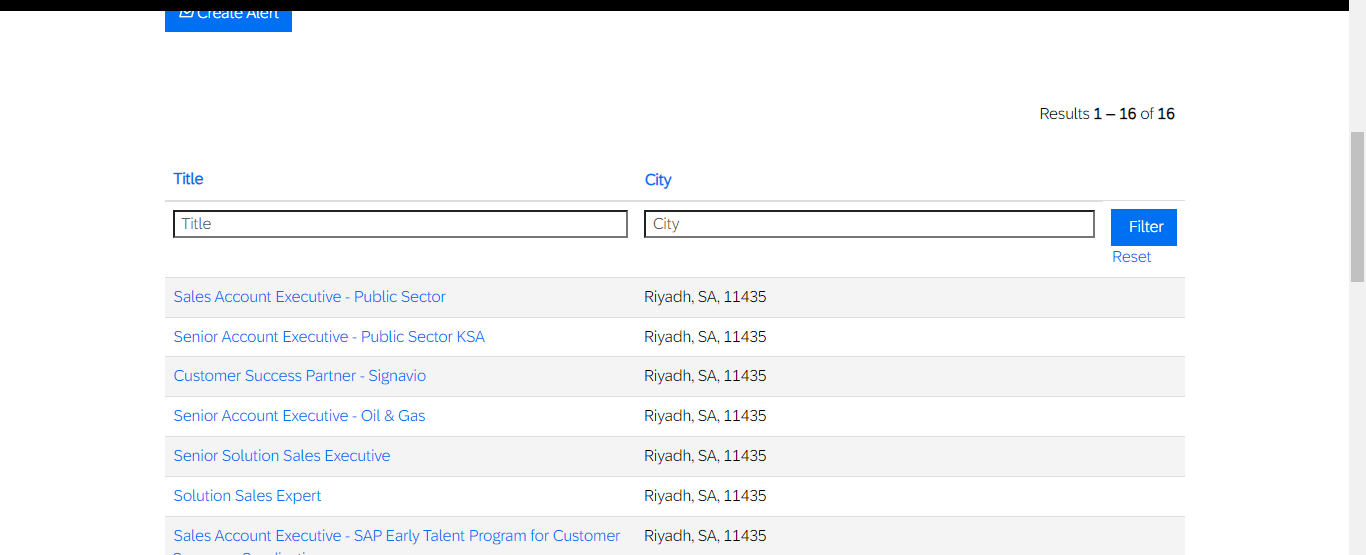
Task: Click the Create Alert button
Action: click(228, 20)
